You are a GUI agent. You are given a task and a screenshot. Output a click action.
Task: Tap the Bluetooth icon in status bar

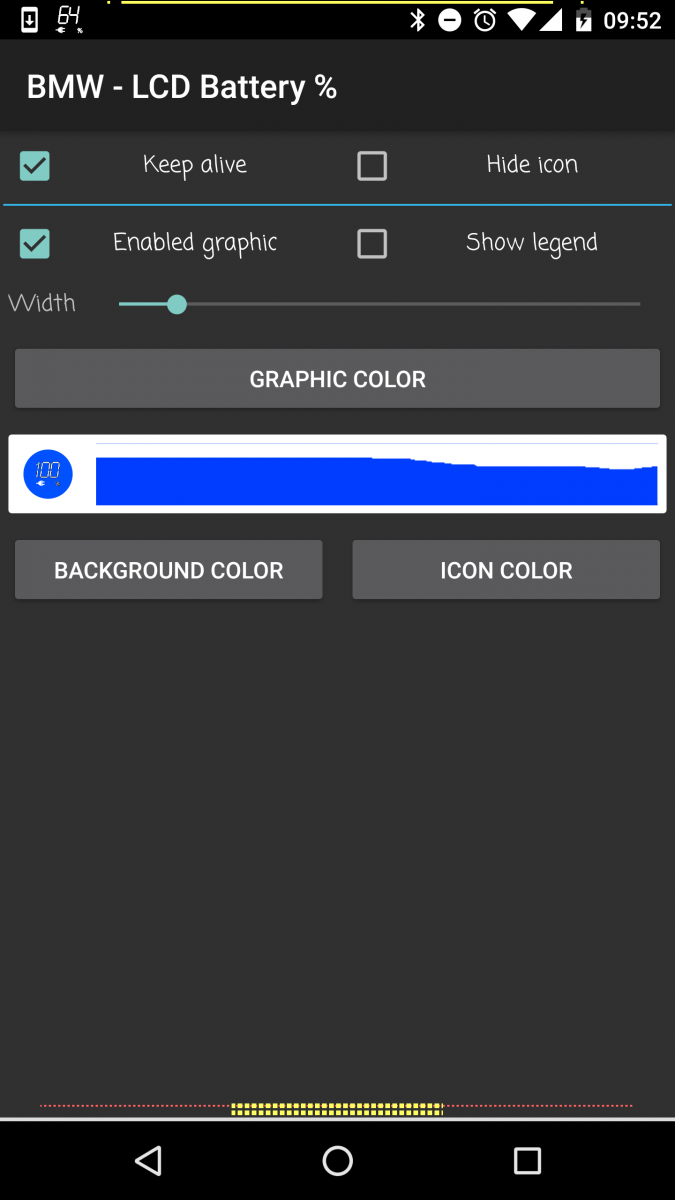(x=418, y=20)
